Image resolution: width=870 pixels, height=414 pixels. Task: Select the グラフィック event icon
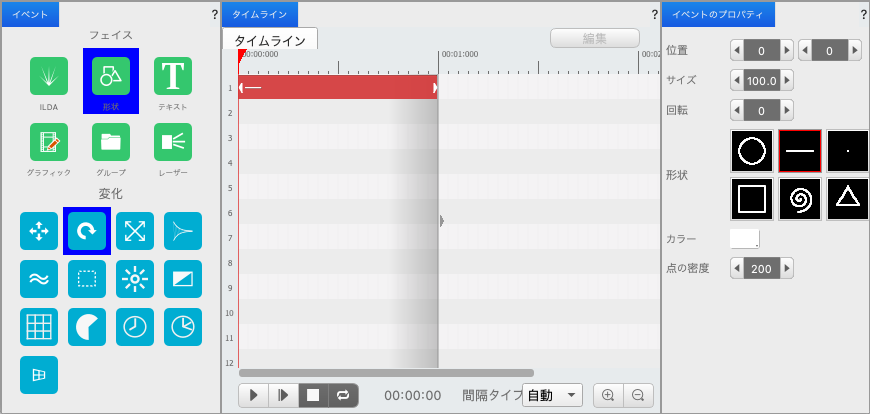pyautogui.click(x=49, y=142)
